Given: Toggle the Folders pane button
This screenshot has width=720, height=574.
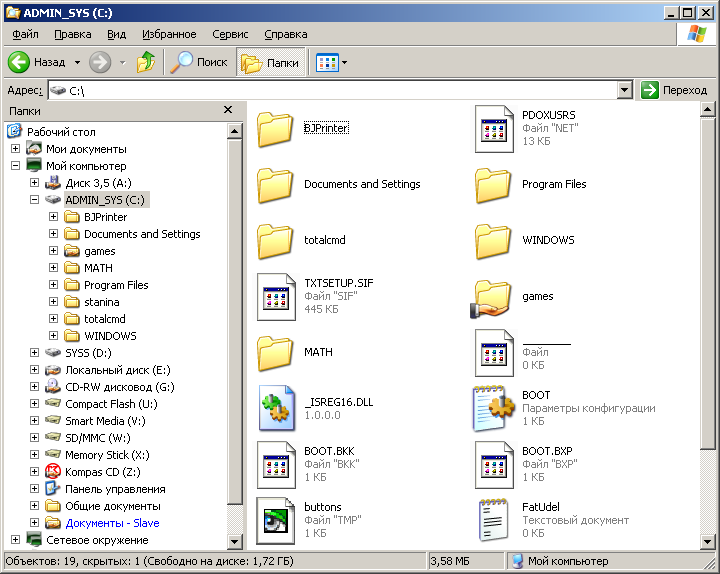Looking at the screenshot, I should tap(270, 62).
